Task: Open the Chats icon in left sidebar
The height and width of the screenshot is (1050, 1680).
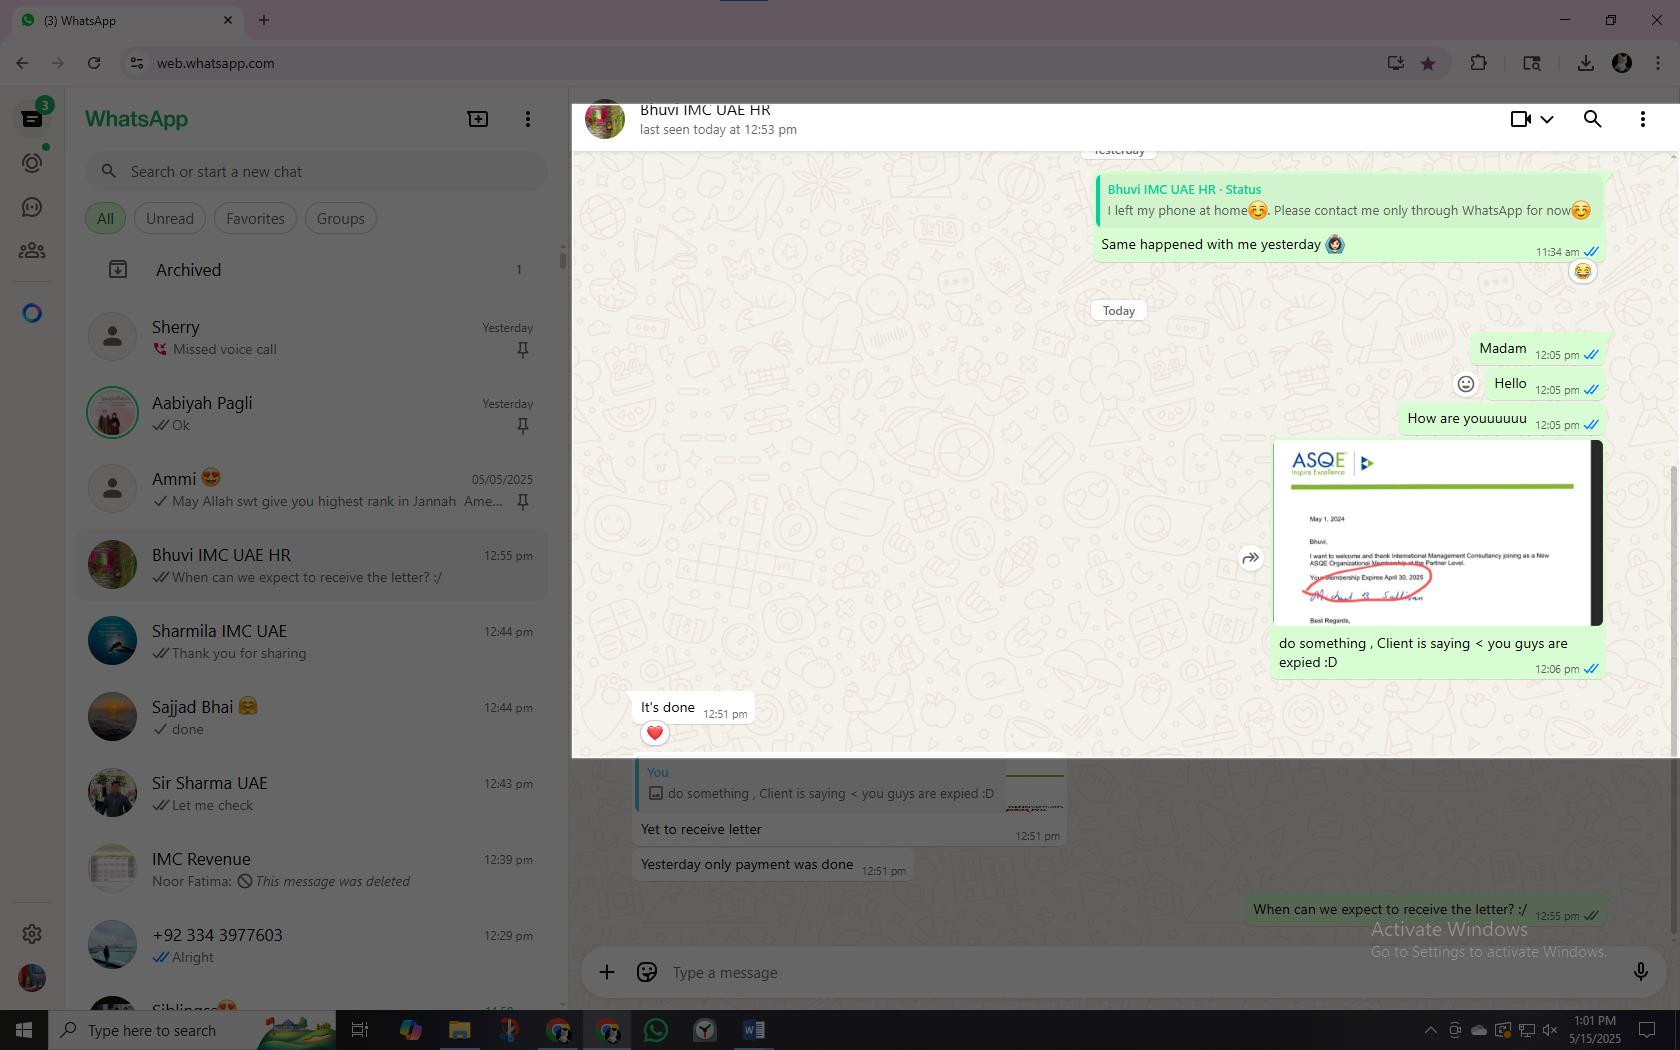Action: point(32,119)
